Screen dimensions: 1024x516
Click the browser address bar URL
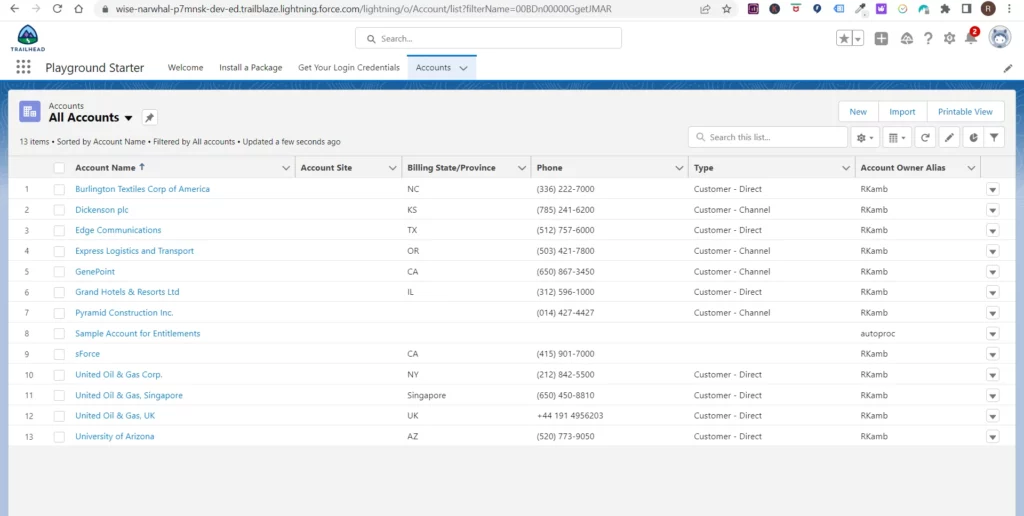(364, 9)
